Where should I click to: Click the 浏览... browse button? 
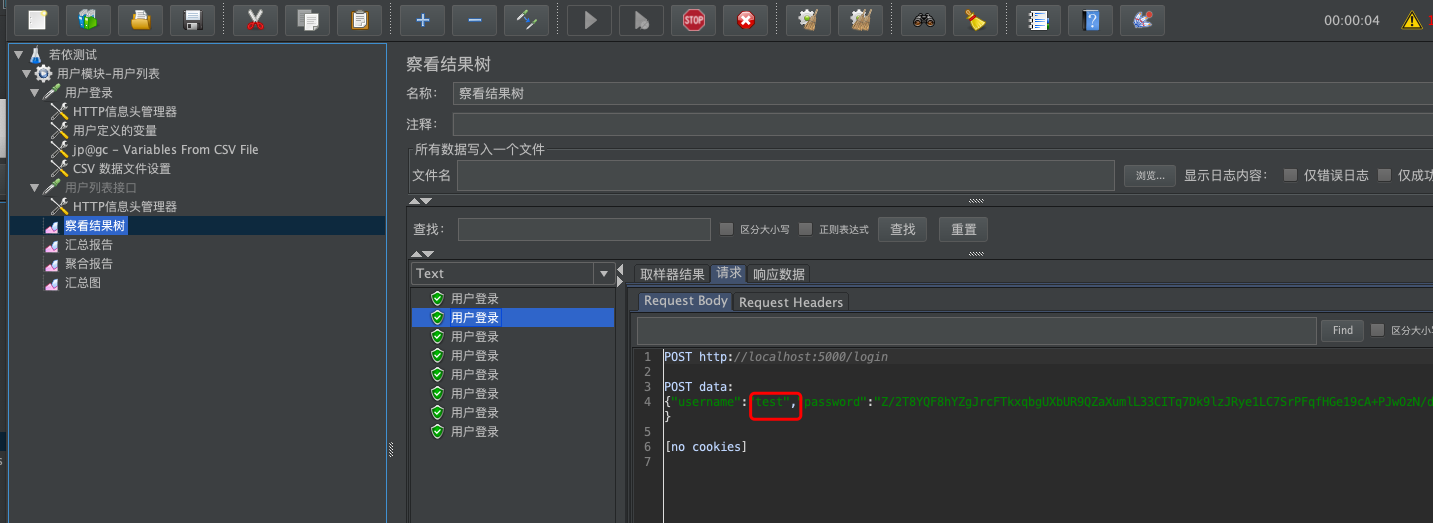coord(1149,176)
